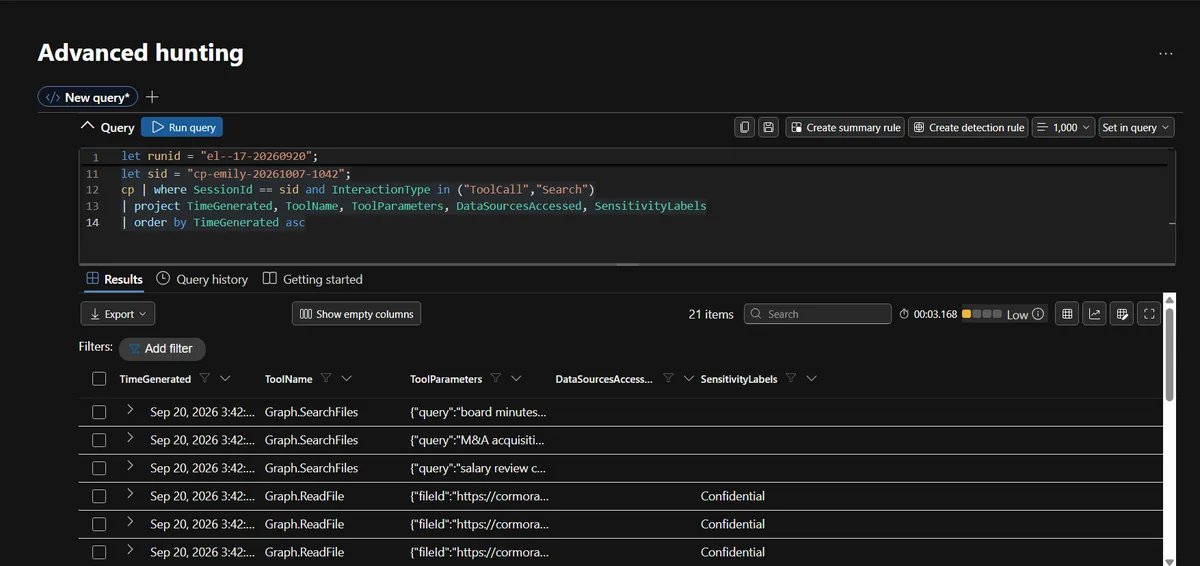Open the Set in query time range dropdown
The width and height of the screenshot is (1200, 566).
tap(1136, 127)
